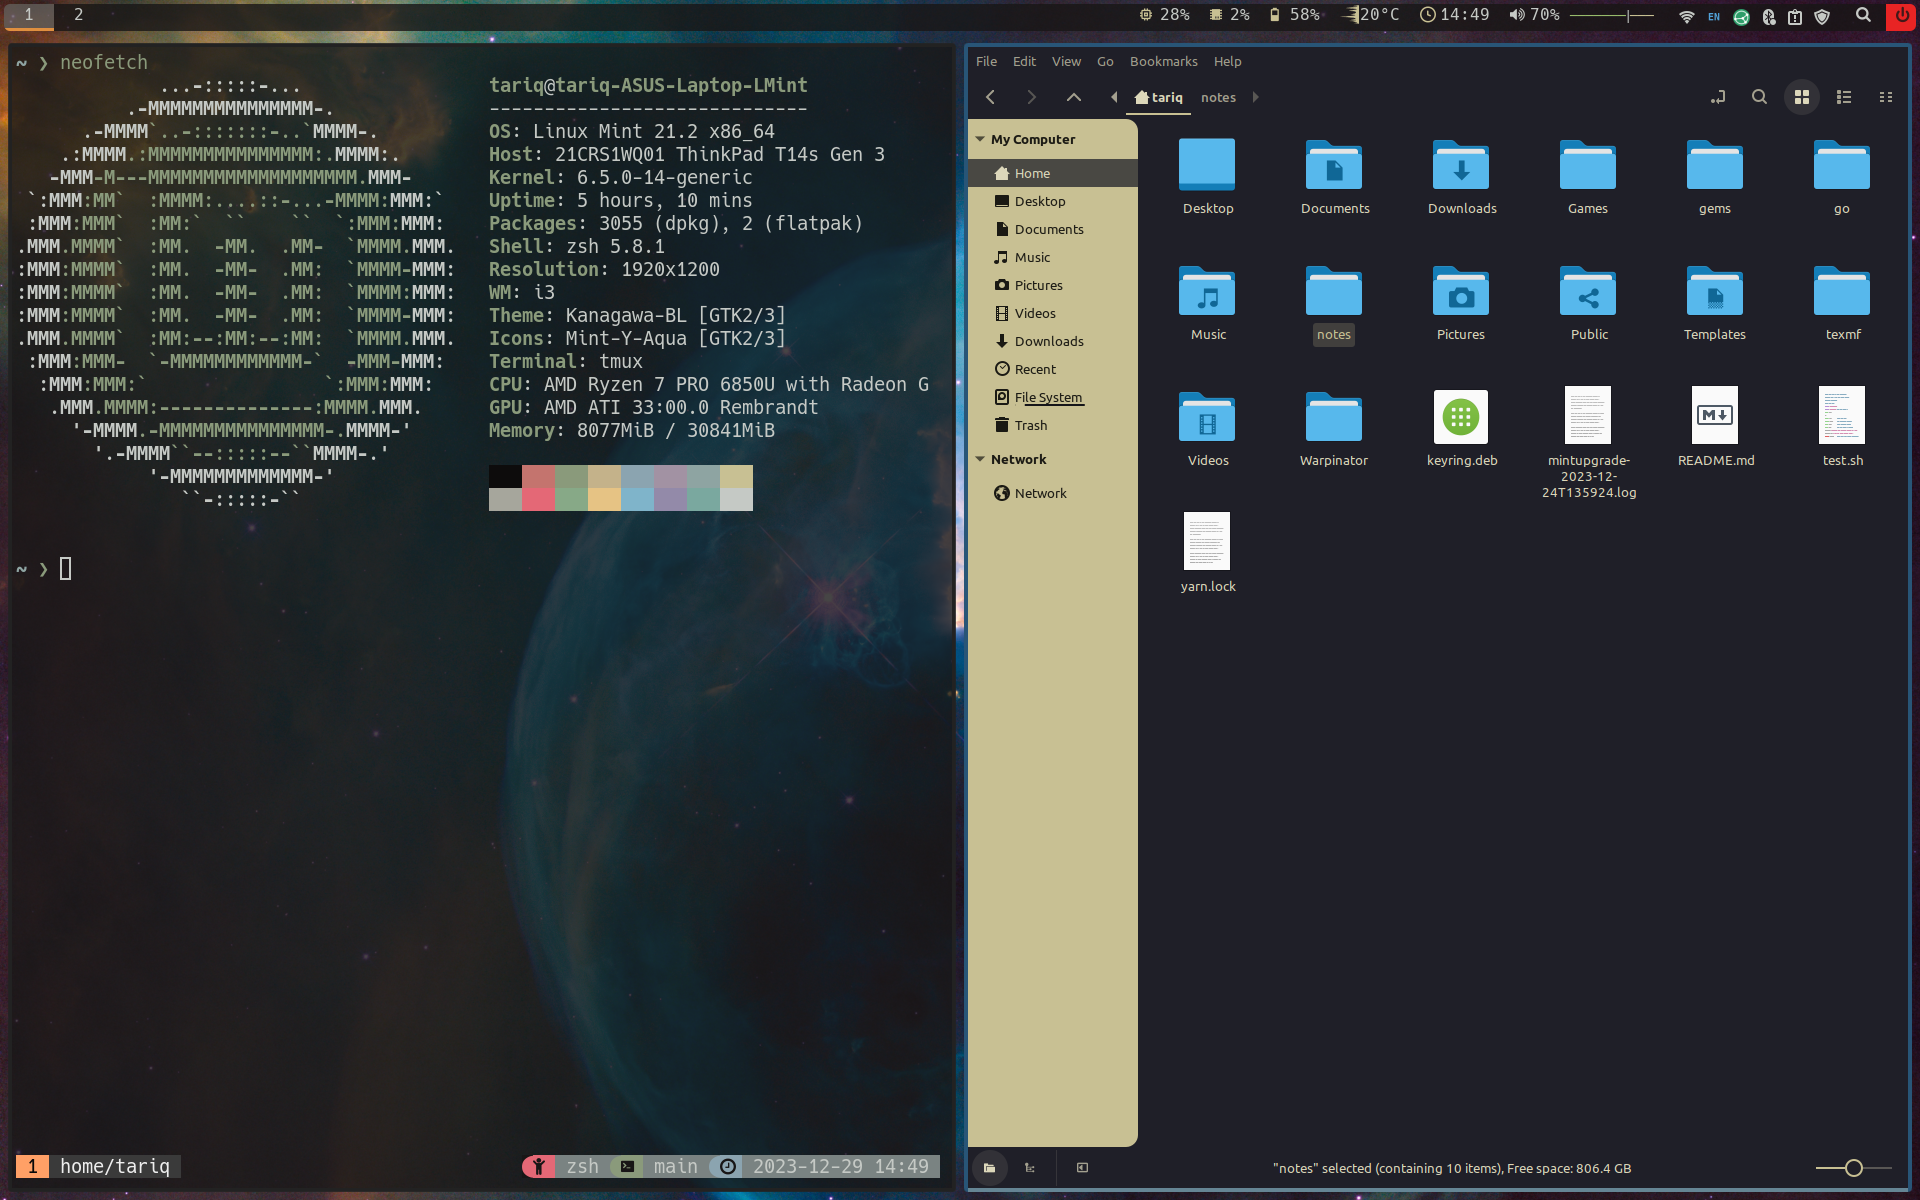The height and width of the screenshot is (1200, 1920).
Task: Switch to compact view
Action: click(x=1885, y=97)
